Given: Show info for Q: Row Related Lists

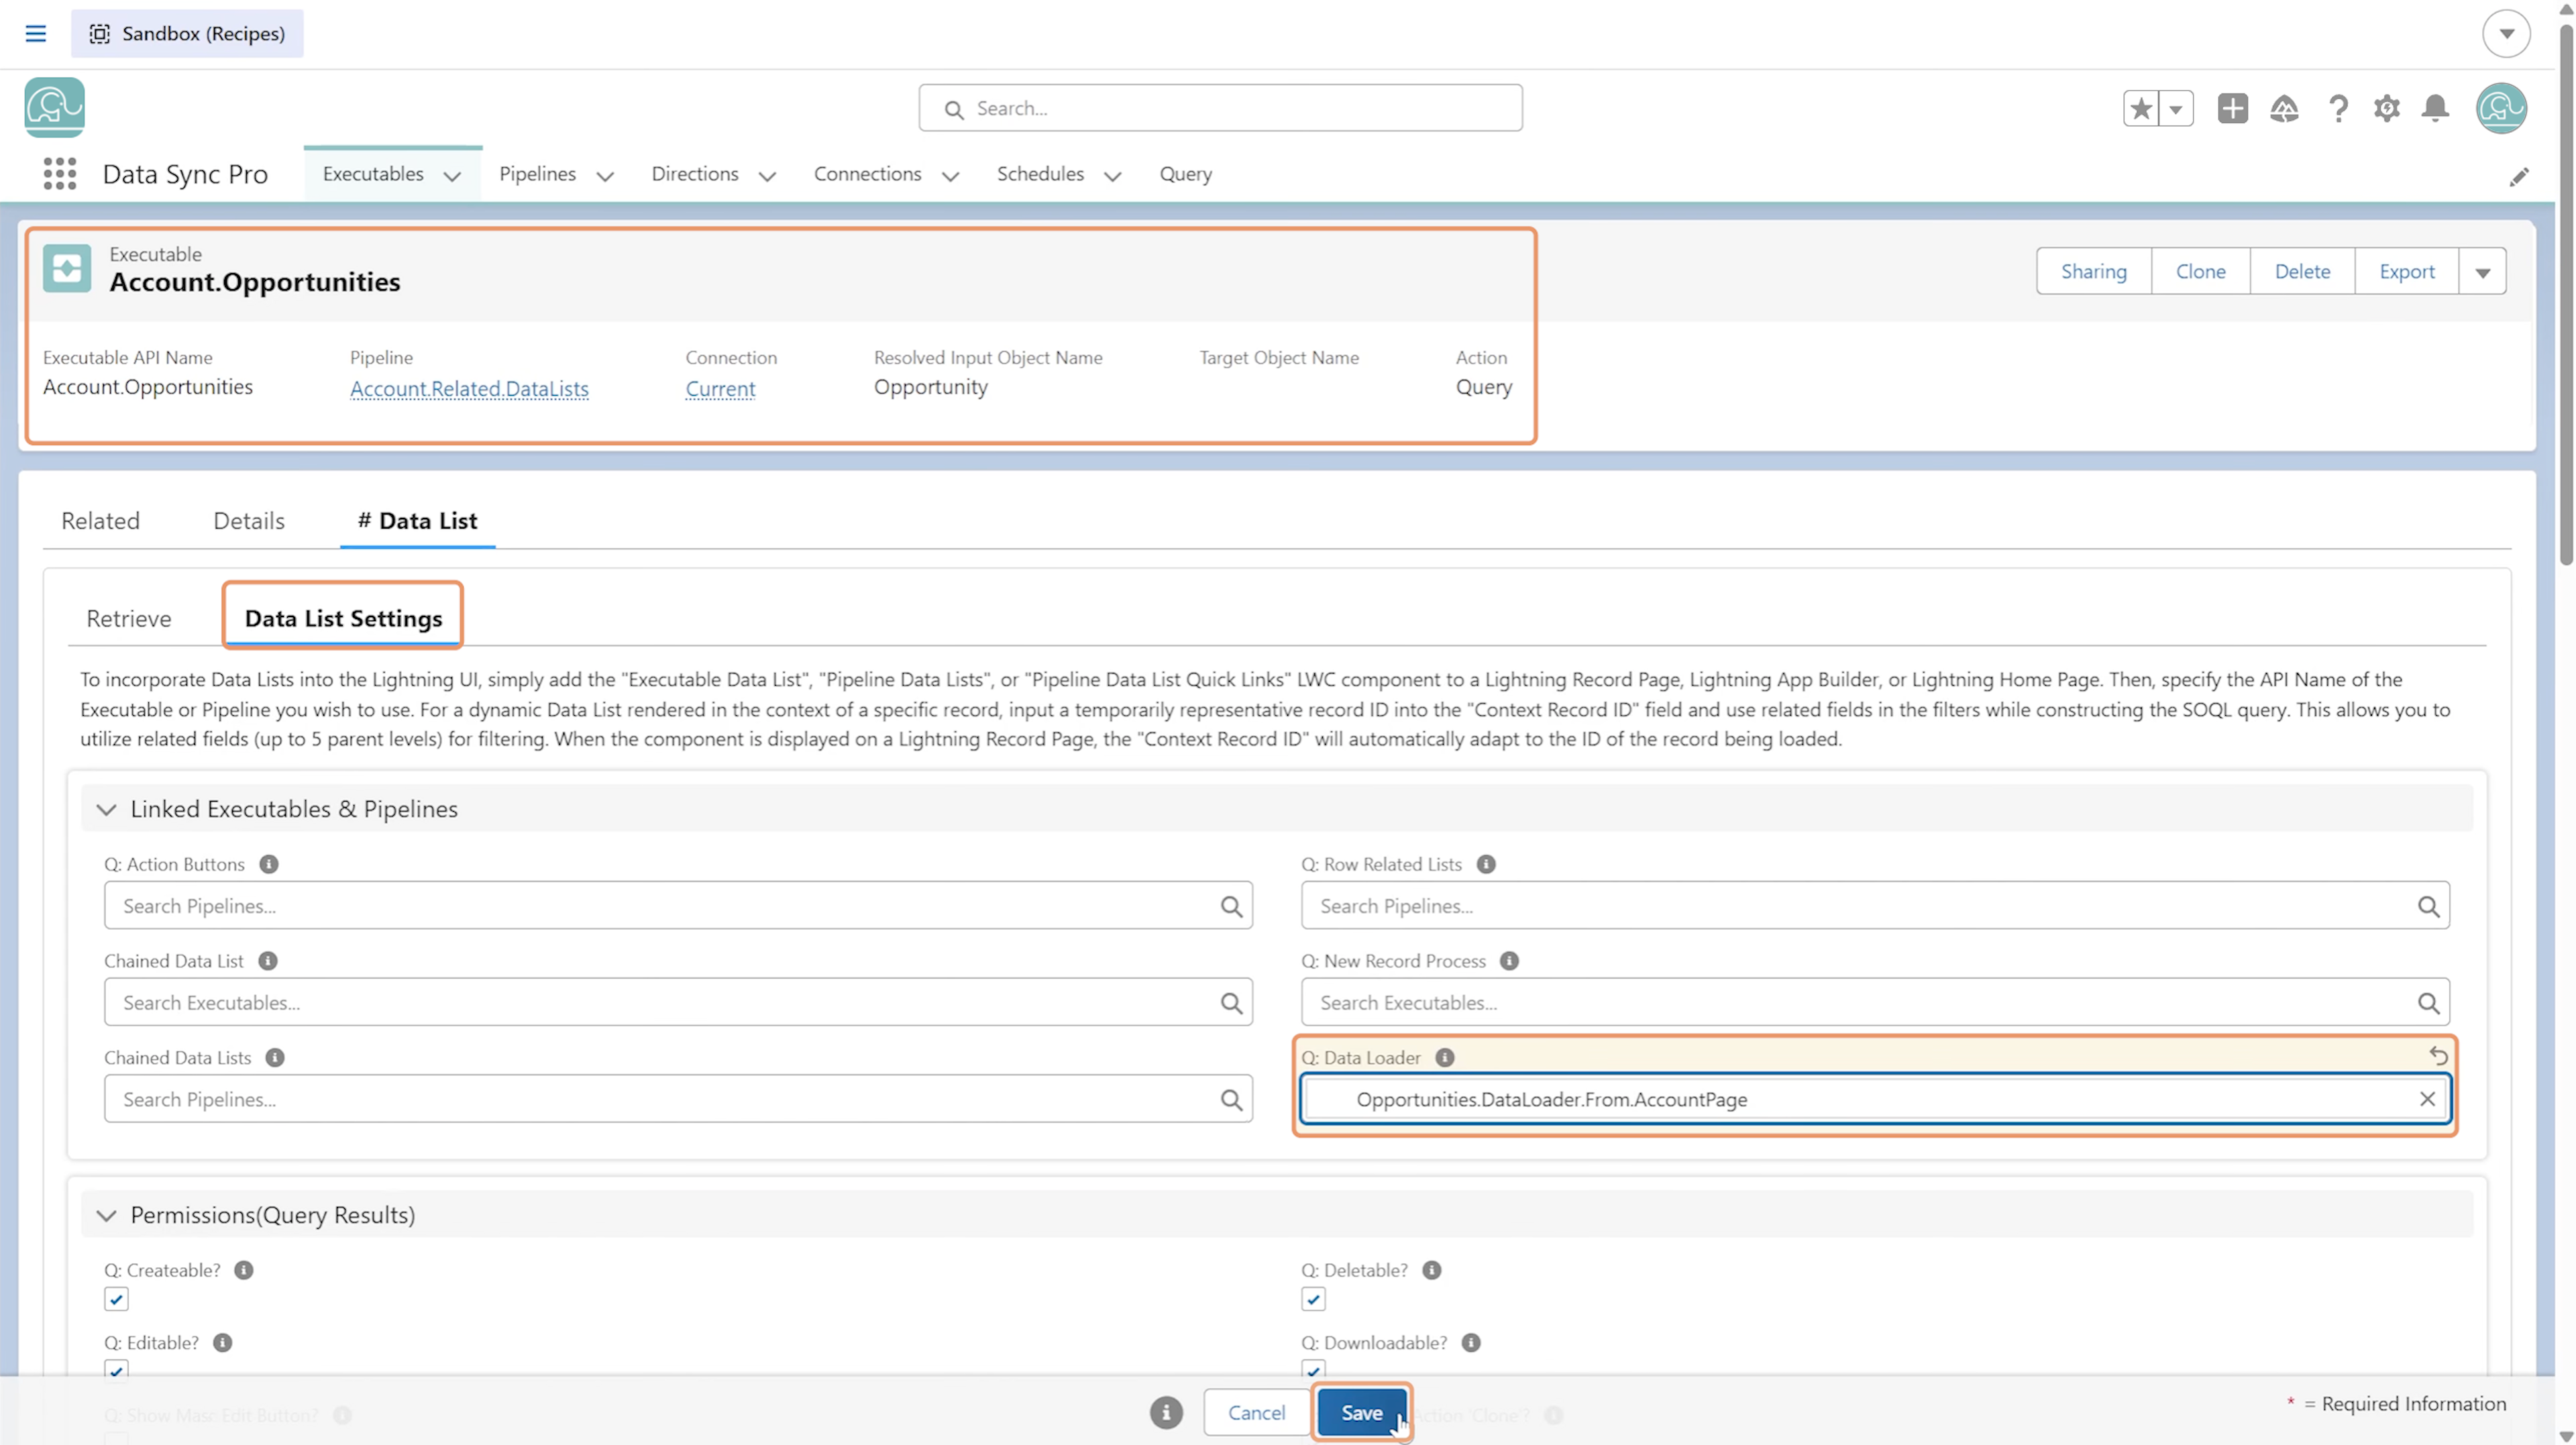Looking at the screenshot, I should 1486,864.
